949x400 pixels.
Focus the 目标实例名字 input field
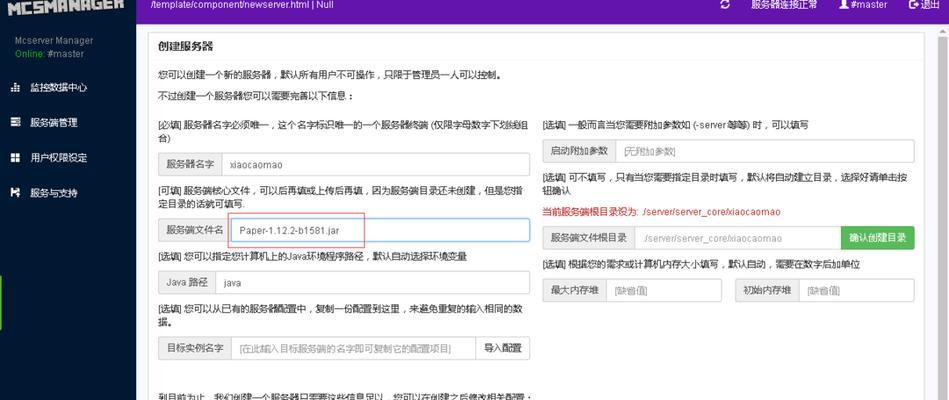(x=353, y=349)
